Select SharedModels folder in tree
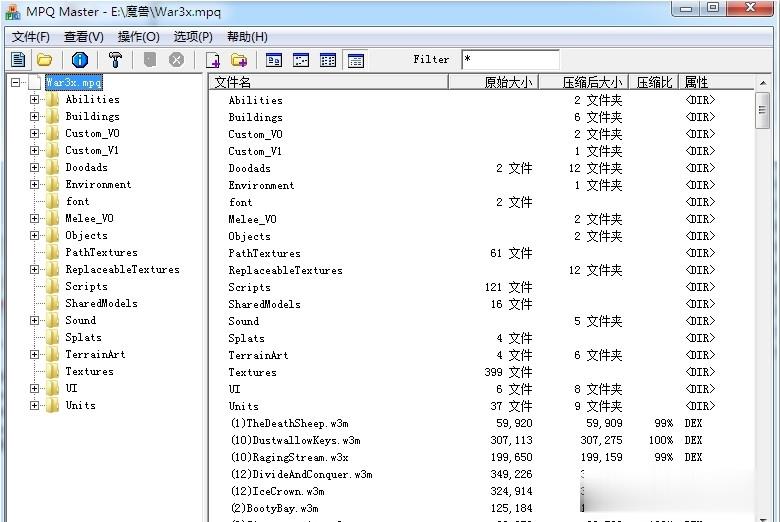The width and height of the screenshot is (780, 522). (x=101, y=304)
